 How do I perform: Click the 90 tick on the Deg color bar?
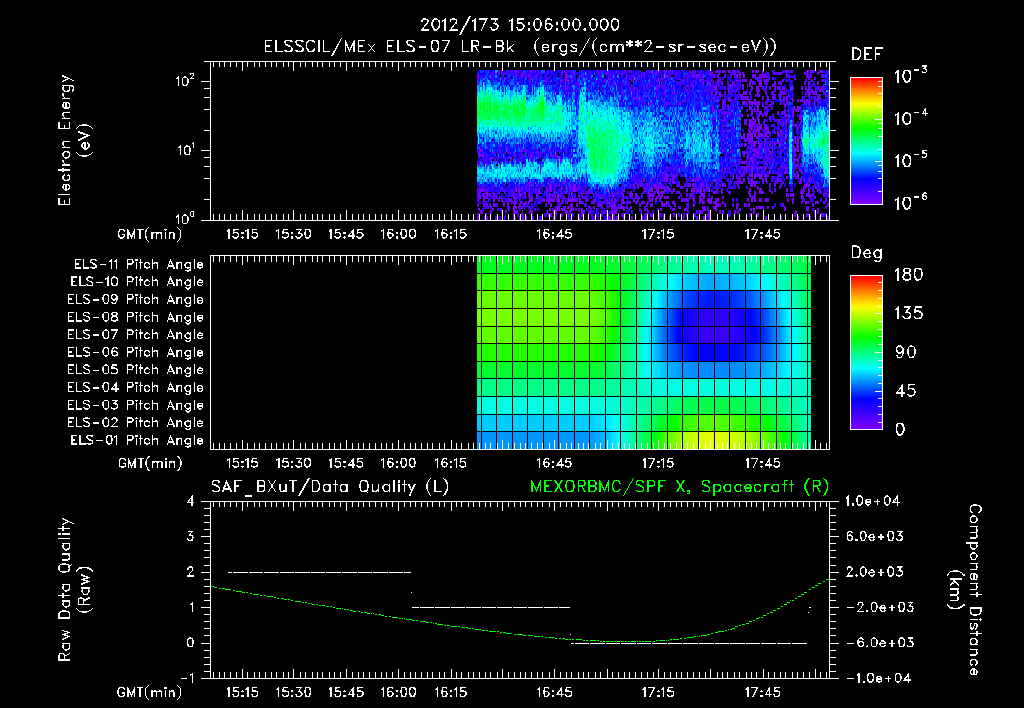click(x=905, y=353)
